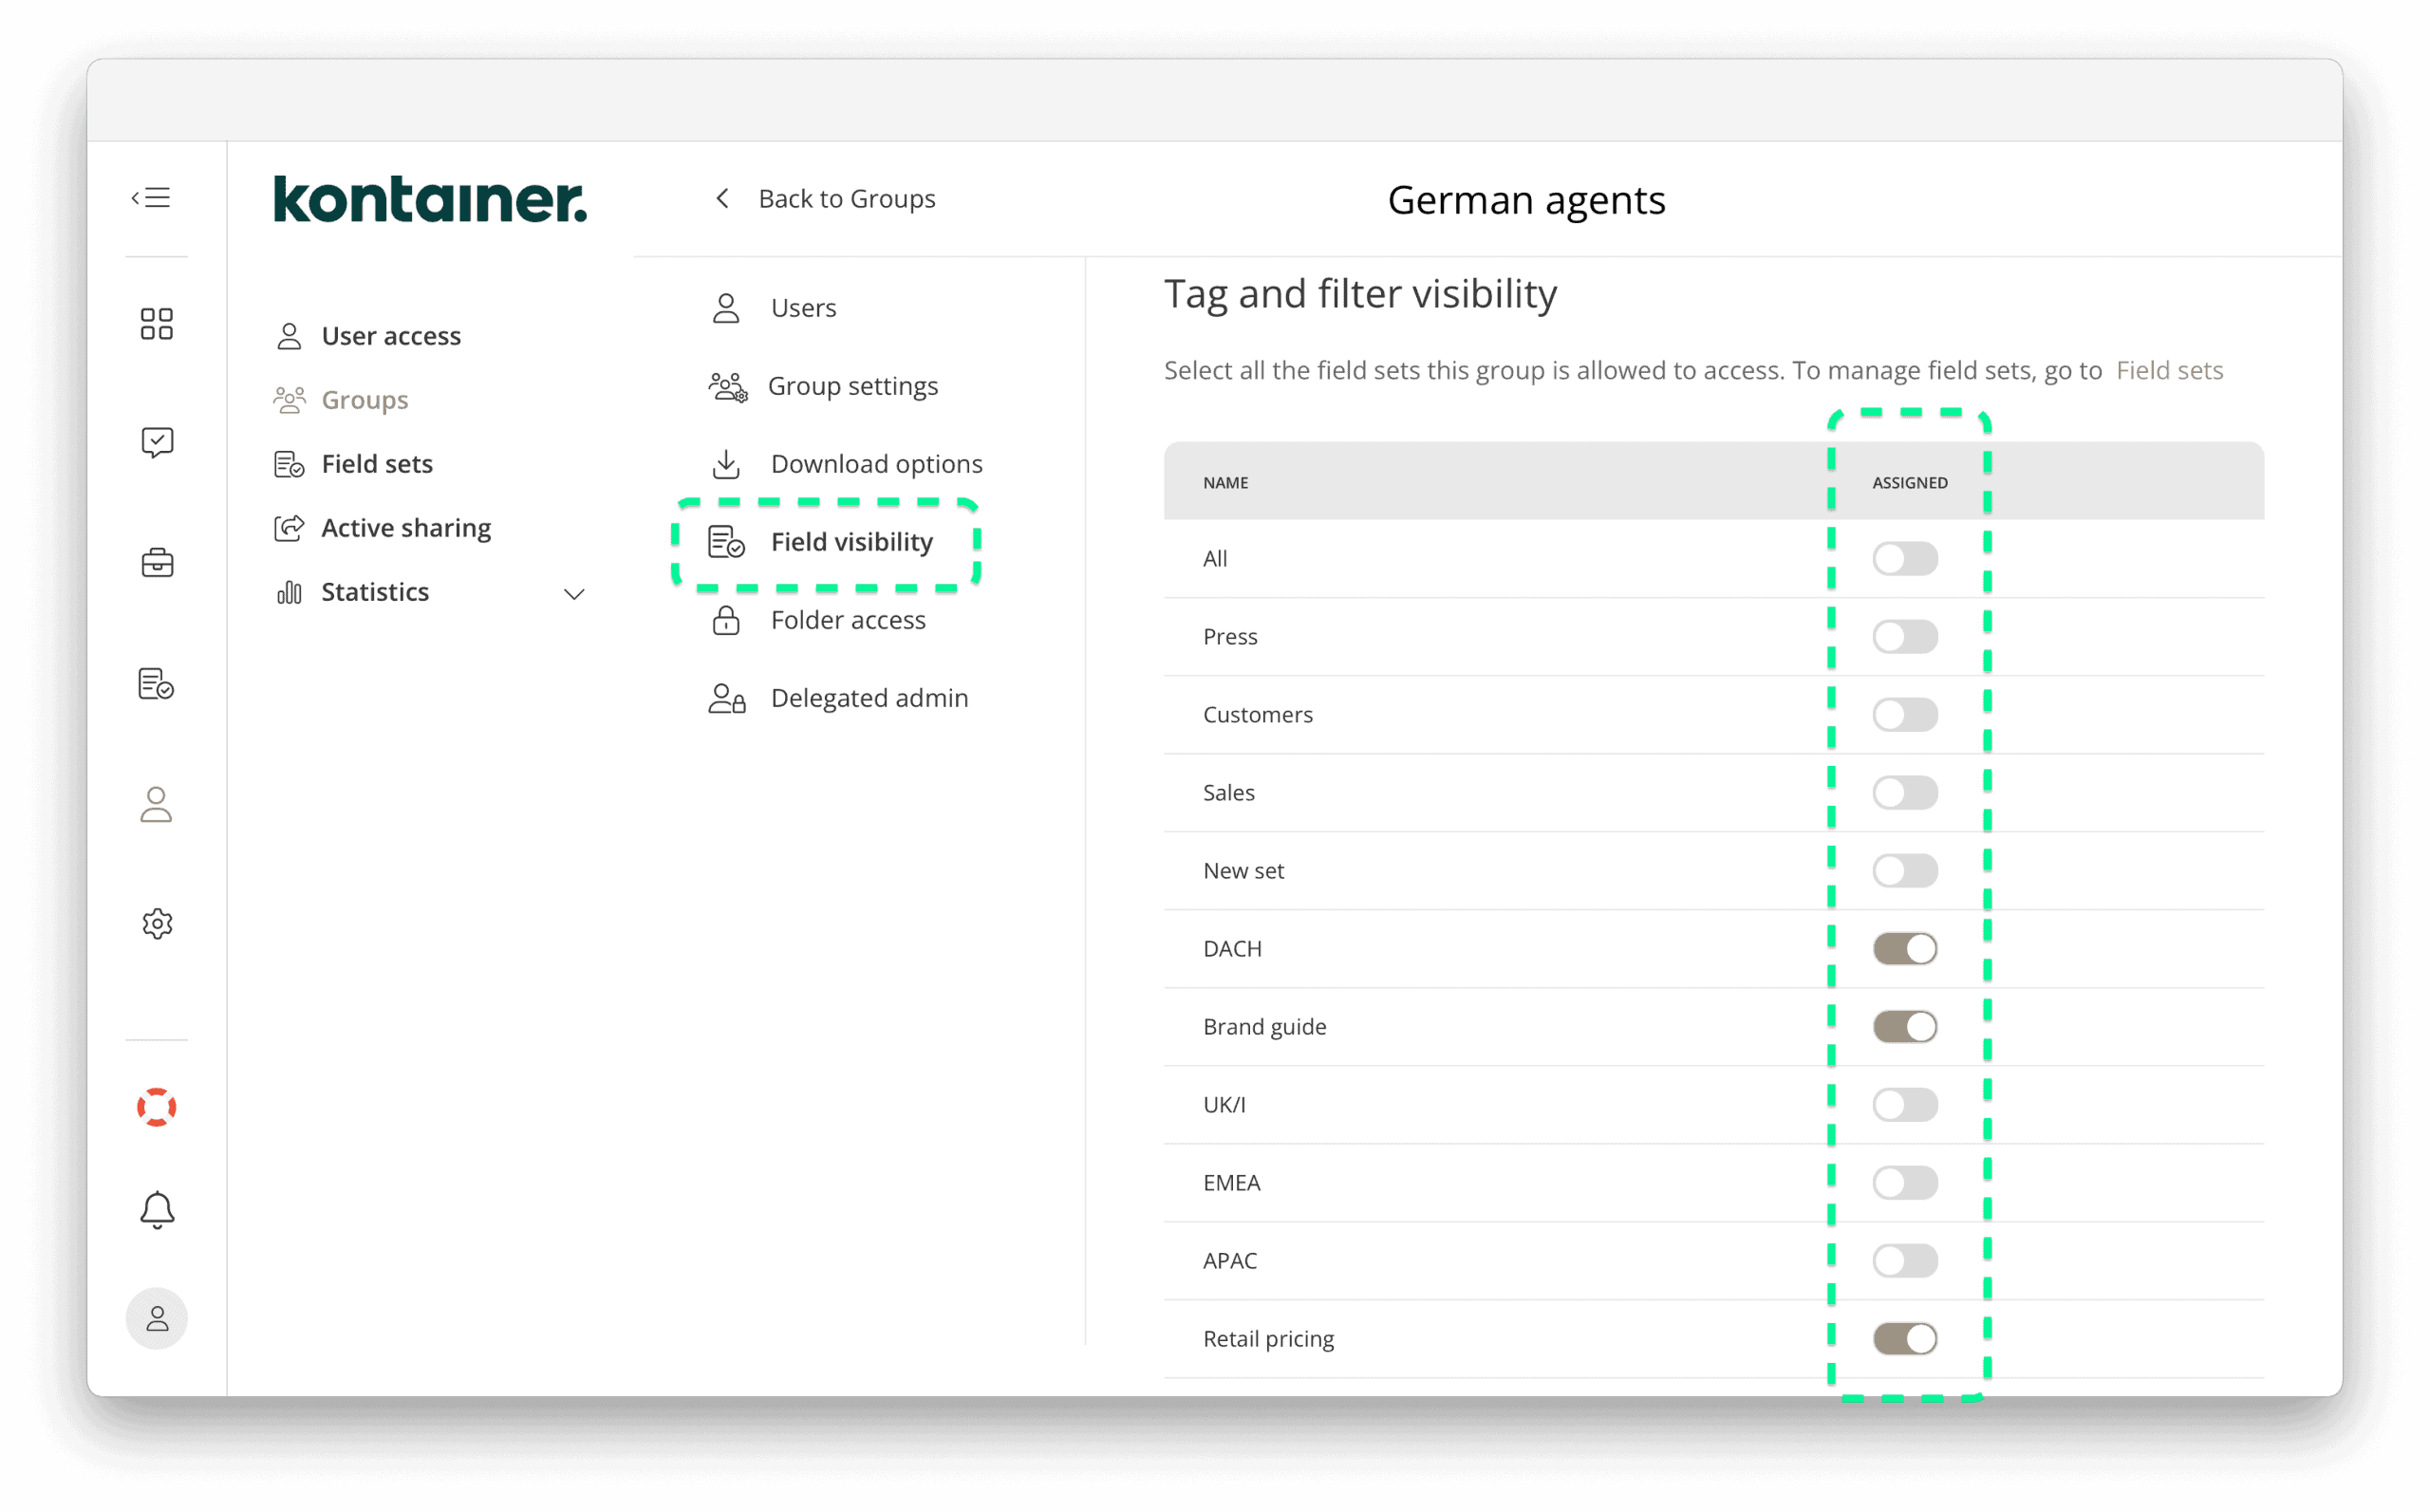Open your profile avatar at bottom left

click(156, 1318)
